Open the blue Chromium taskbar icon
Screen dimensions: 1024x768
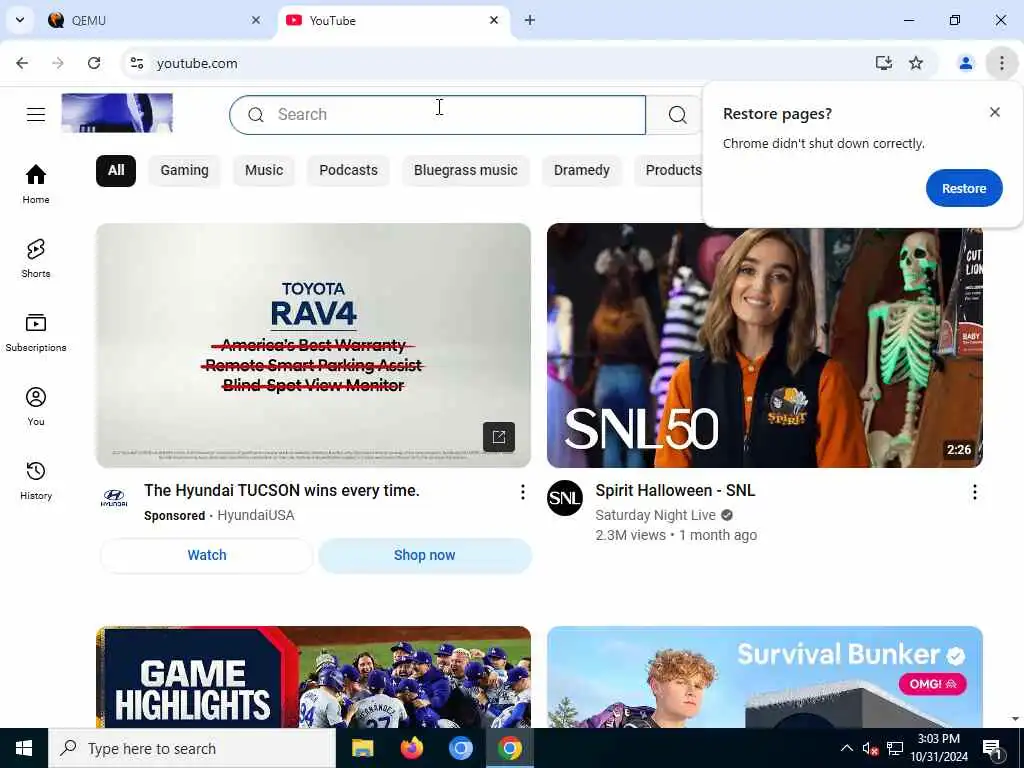pyautogui.click(x=460, y=748)
